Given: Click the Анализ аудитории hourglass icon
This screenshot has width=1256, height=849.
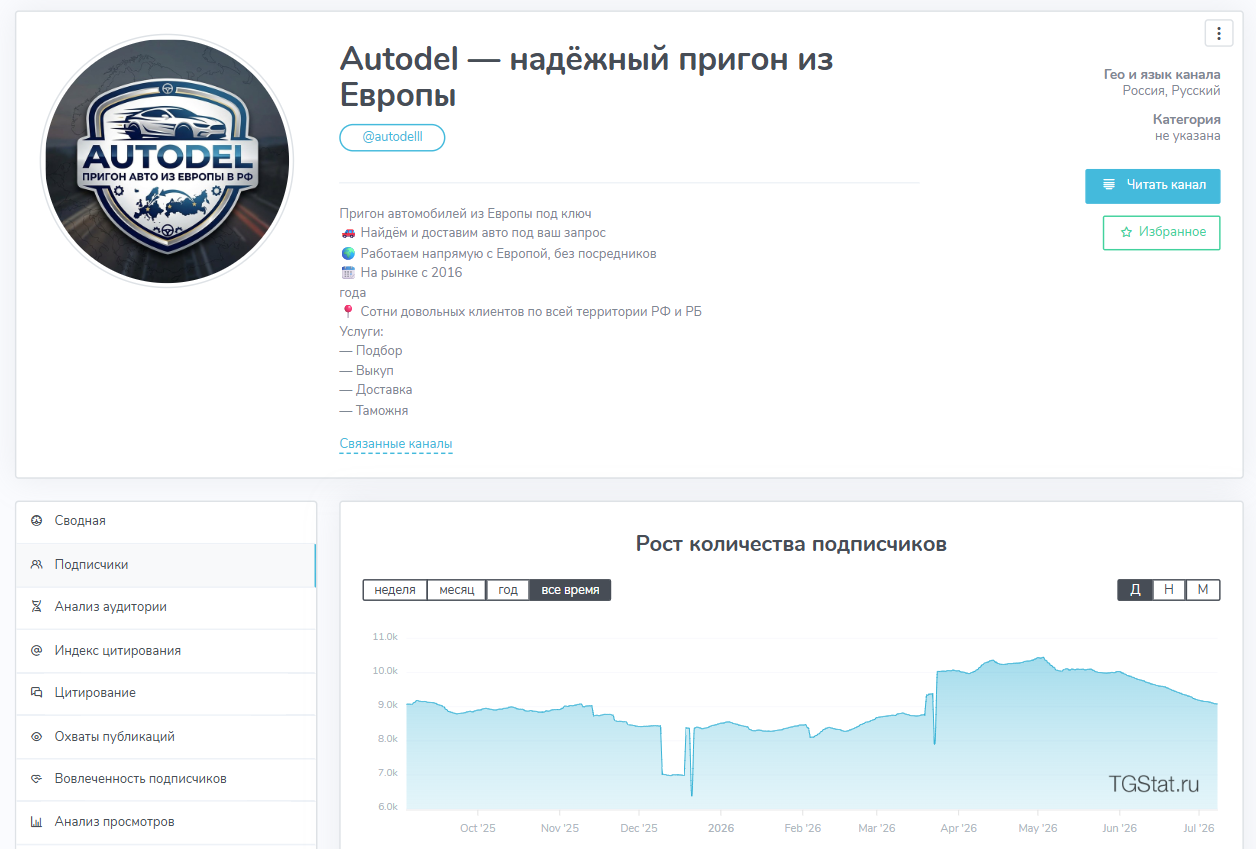Looking at the screenshot, I should pyautogui.click(x=36, y=607).
